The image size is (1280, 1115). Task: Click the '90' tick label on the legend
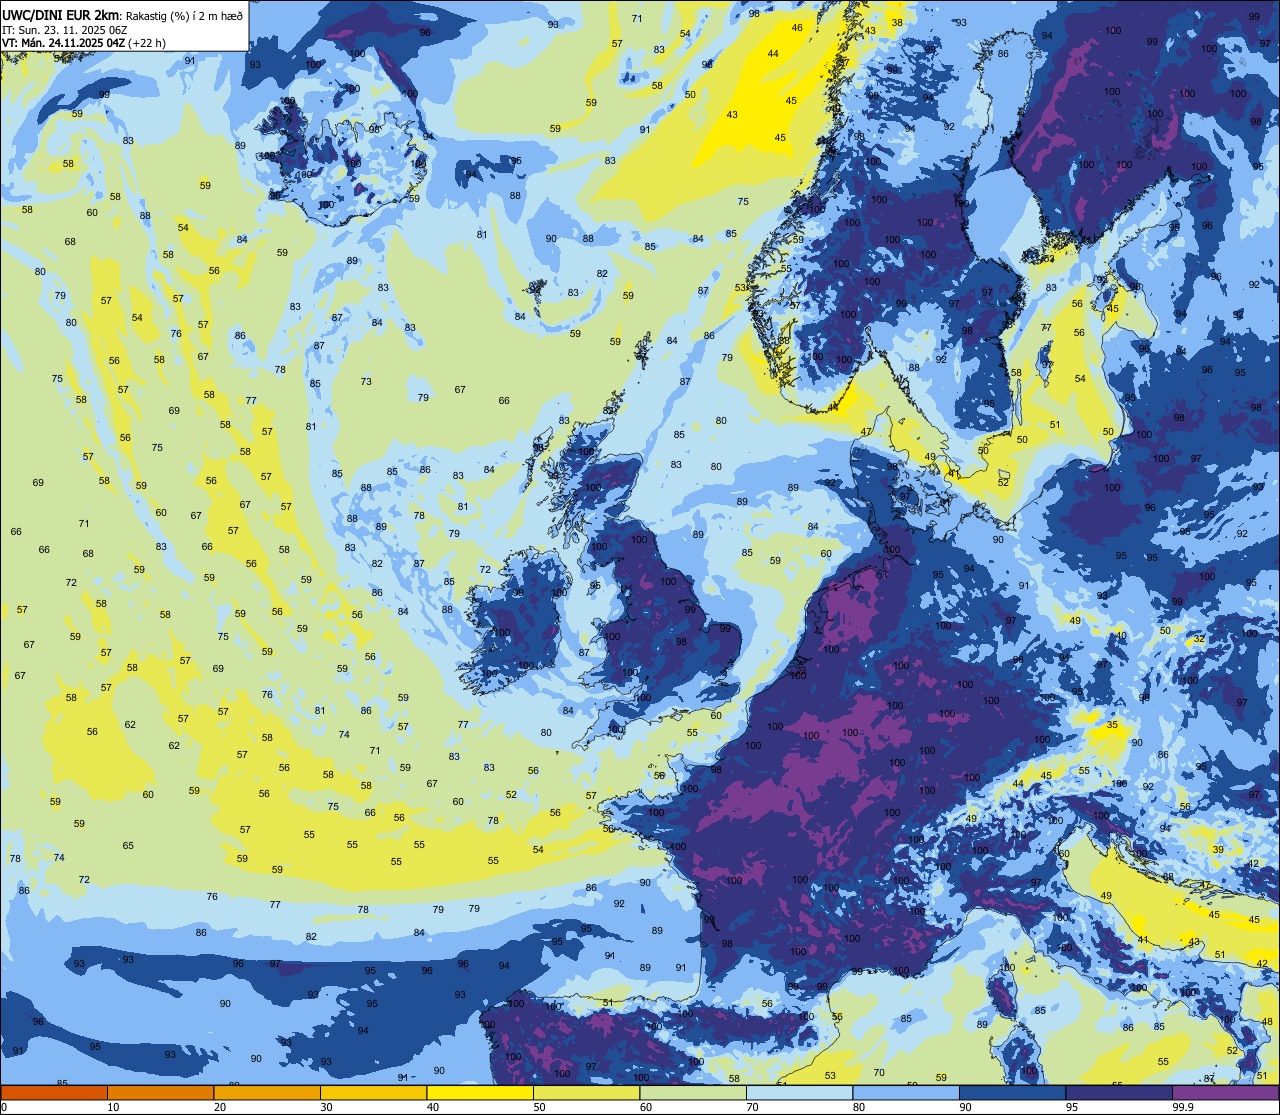pyautogui.click(x=965, y=1107)
